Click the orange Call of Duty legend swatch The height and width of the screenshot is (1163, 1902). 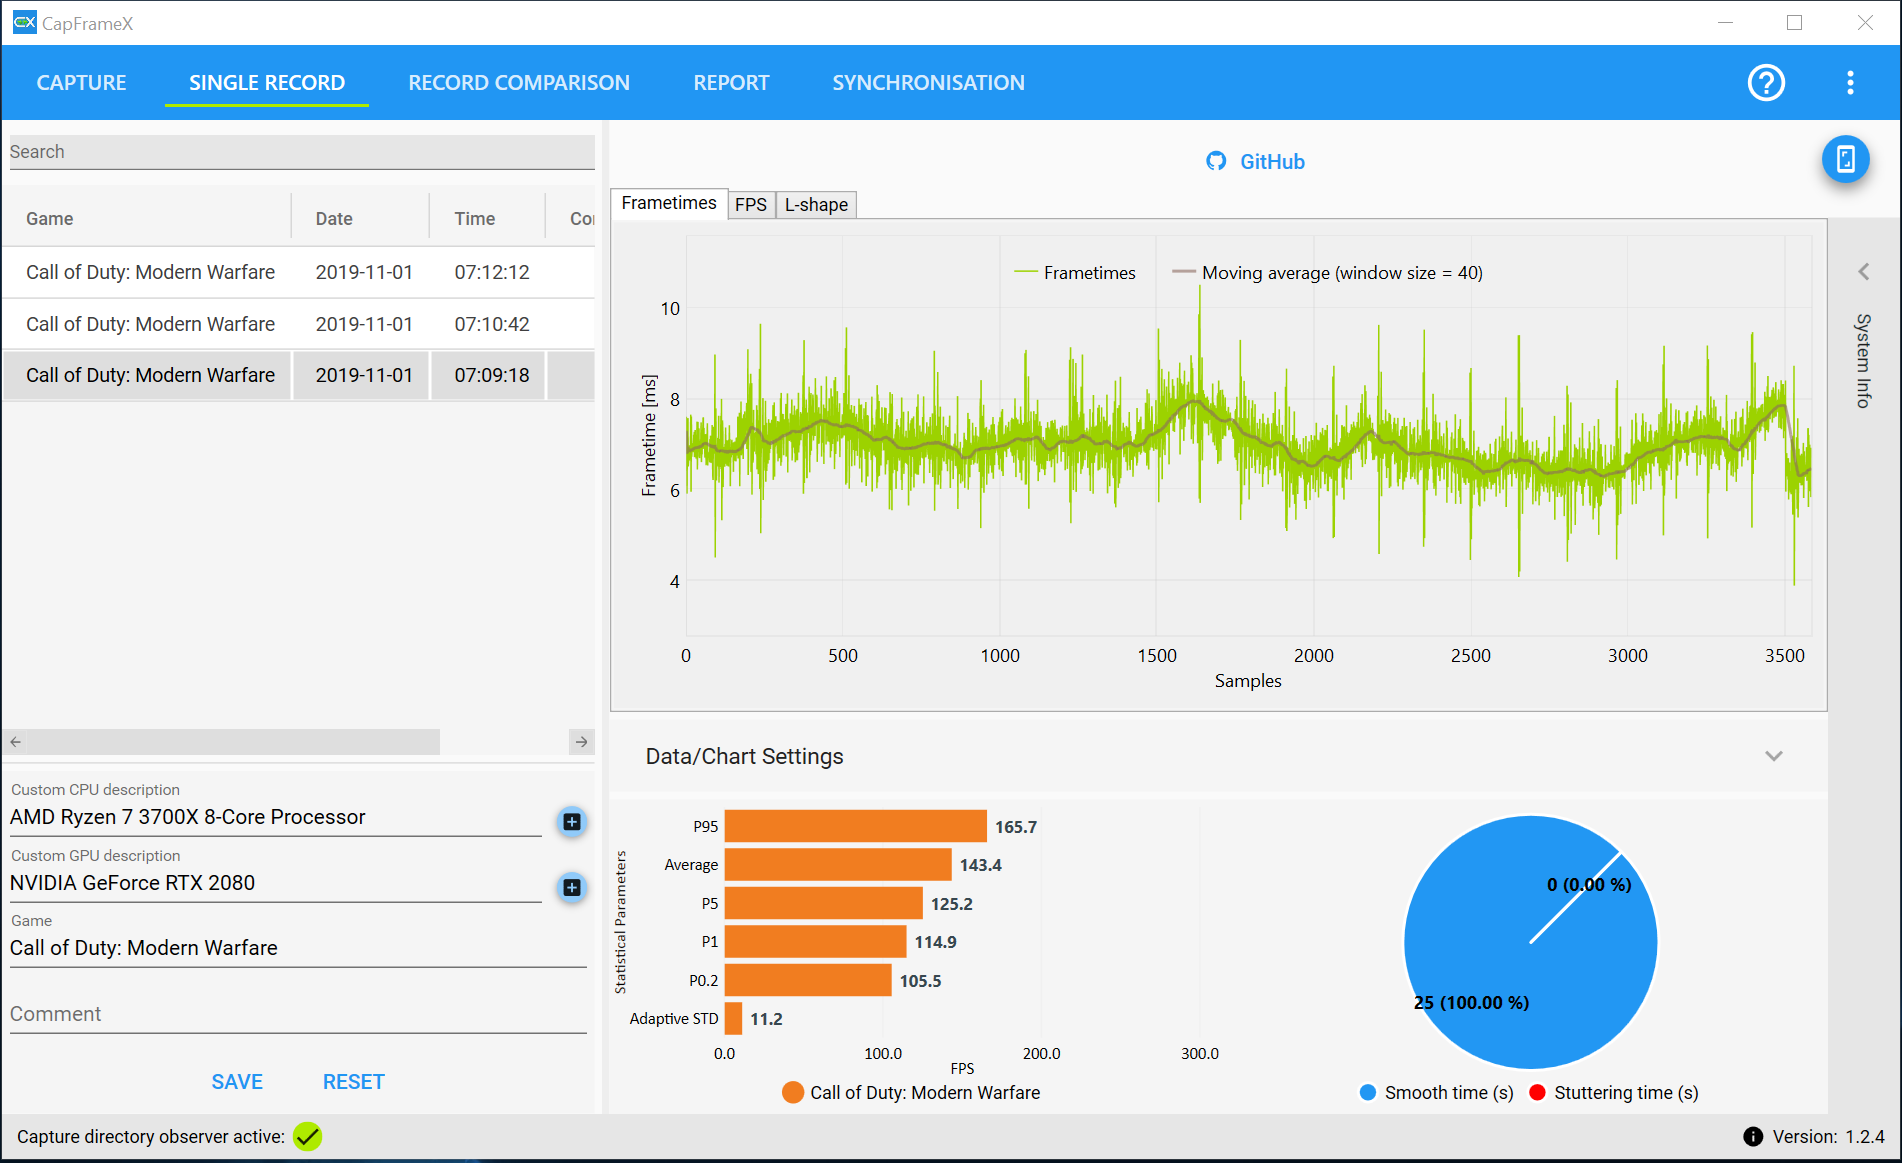tap(793, 1093)
